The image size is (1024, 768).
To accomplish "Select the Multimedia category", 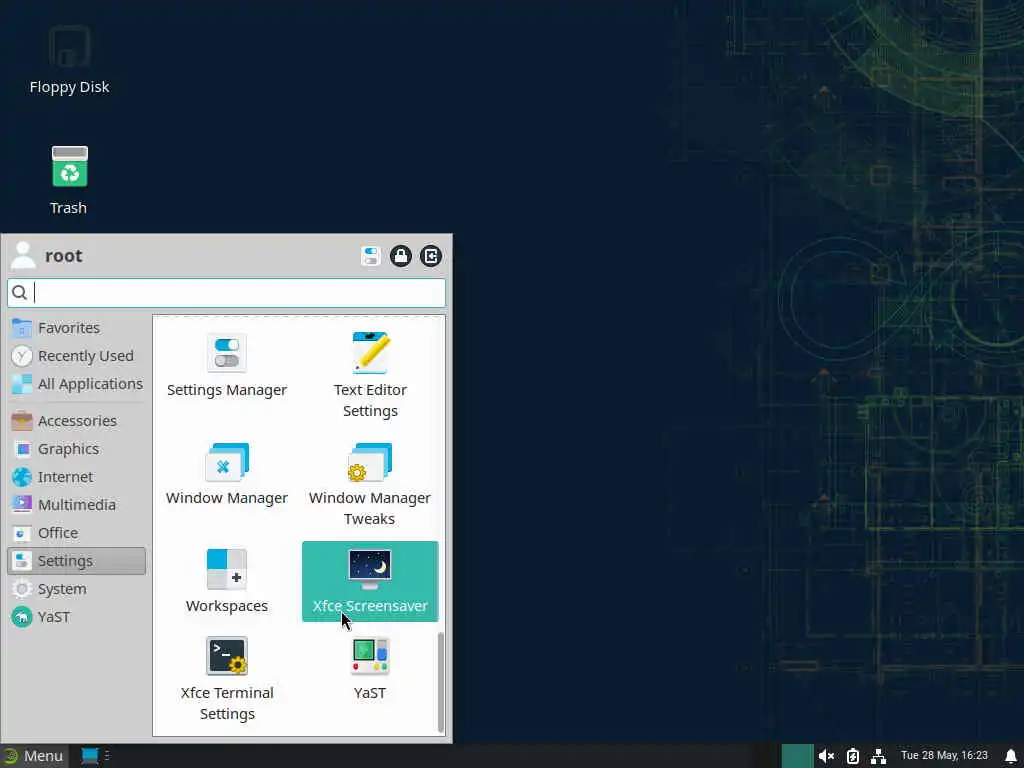I will pyautogui.click(x=76, y=505).
